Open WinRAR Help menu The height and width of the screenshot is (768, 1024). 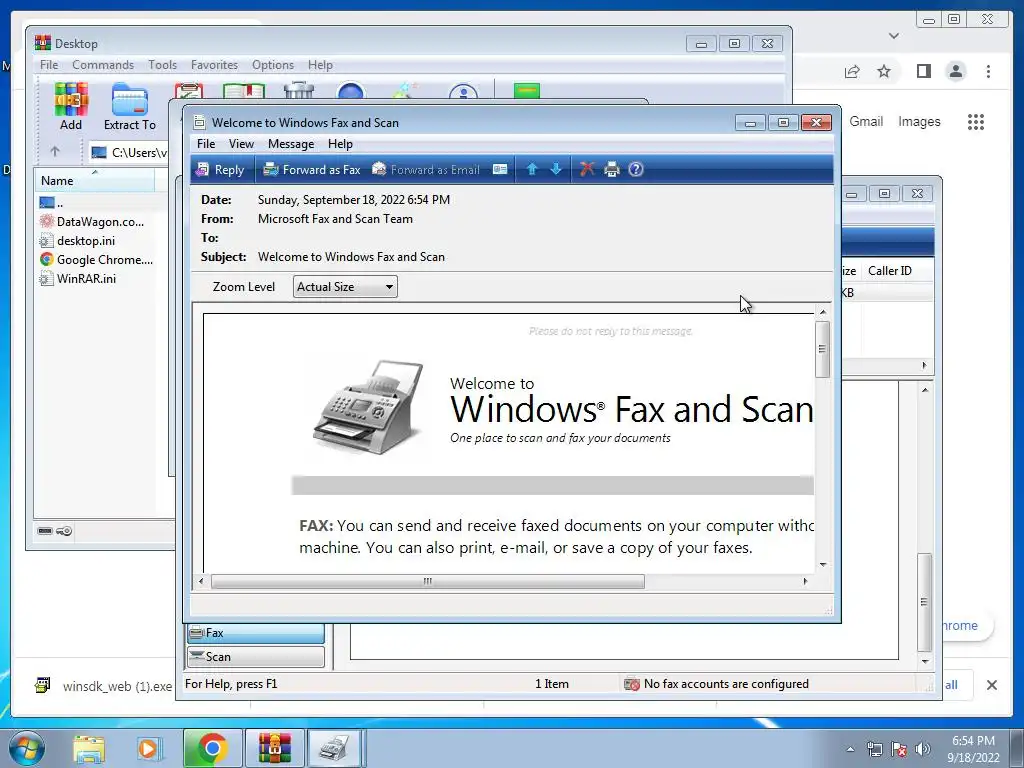click(x=320, y=65)
